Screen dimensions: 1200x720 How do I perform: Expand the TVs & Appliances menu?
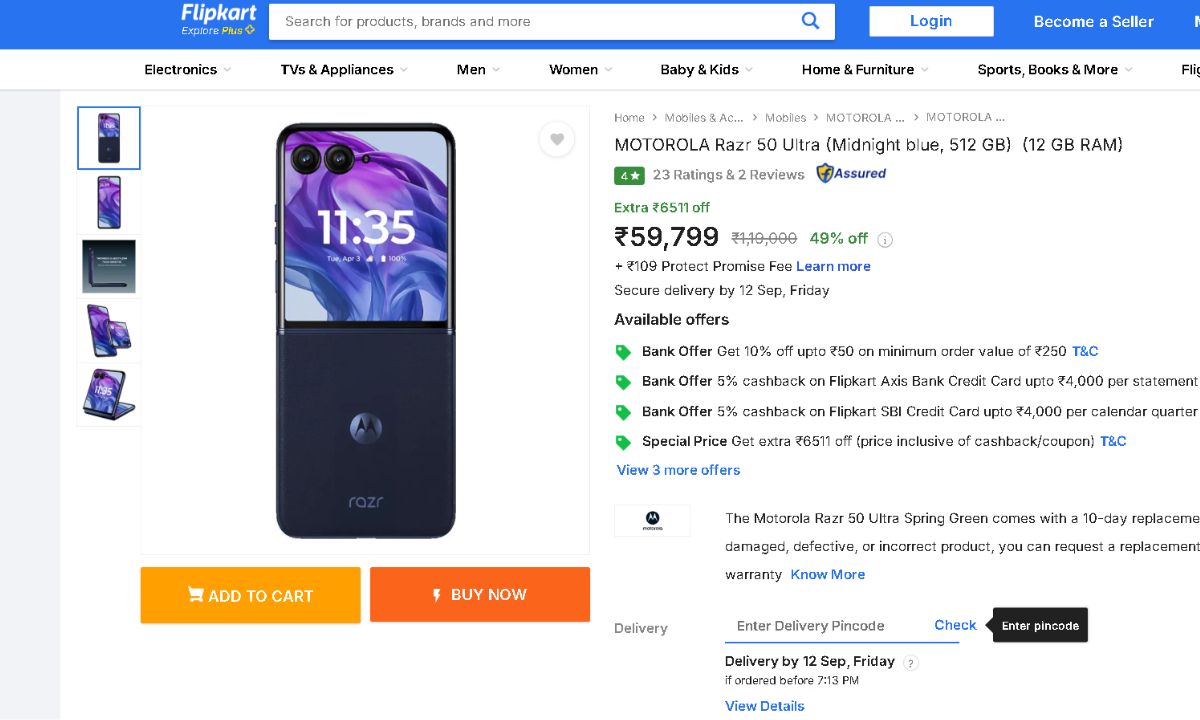pos(344,70)
